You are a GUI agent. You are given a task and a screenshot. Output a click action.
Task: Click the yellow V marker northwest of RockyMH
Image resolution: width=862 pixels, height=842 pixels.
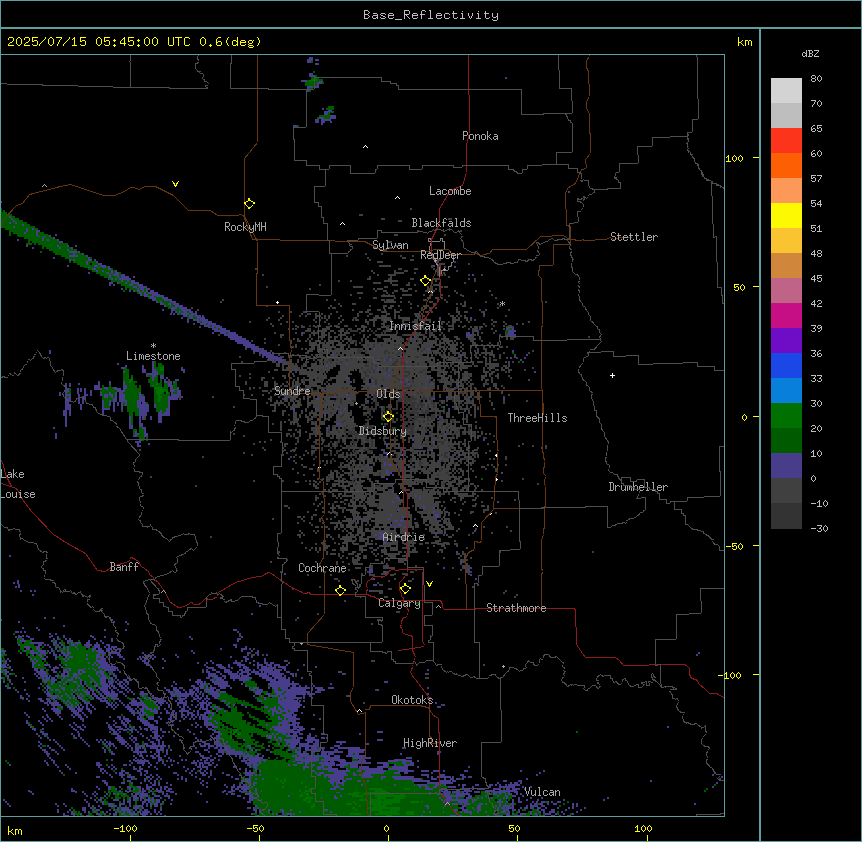coord(175,184)
